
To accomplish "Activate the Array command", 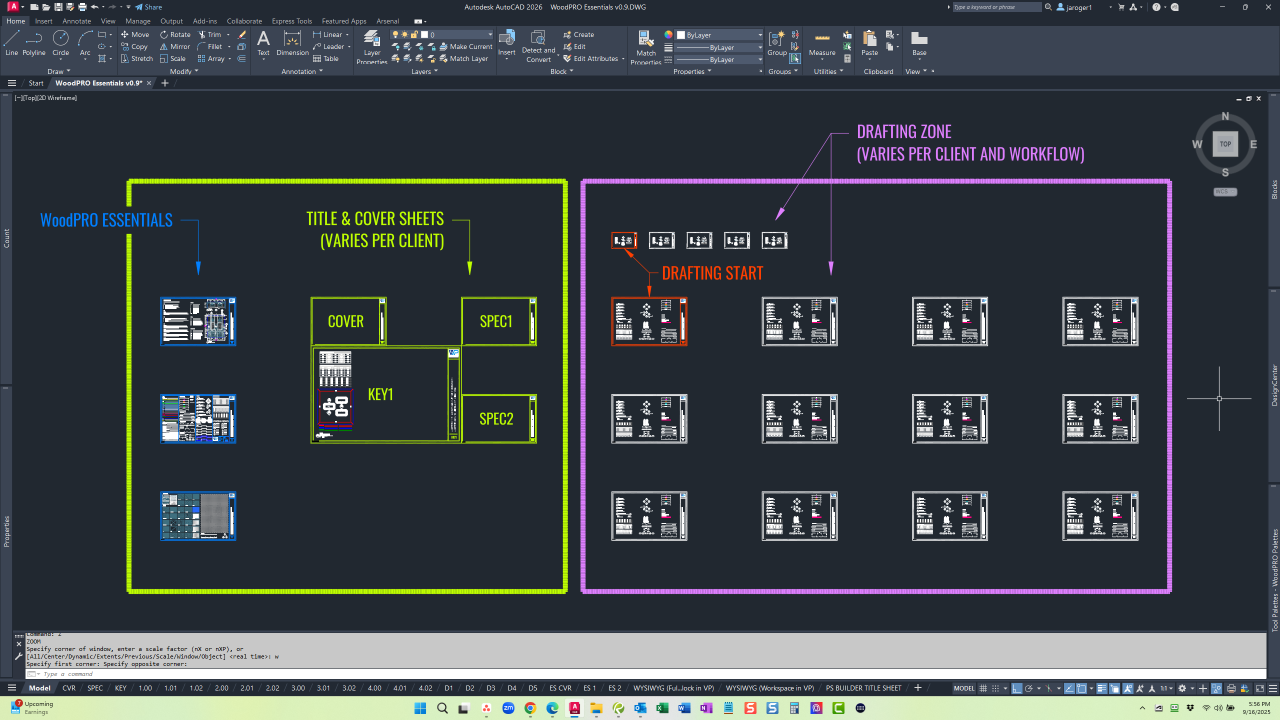I will [x=211, y=59].
